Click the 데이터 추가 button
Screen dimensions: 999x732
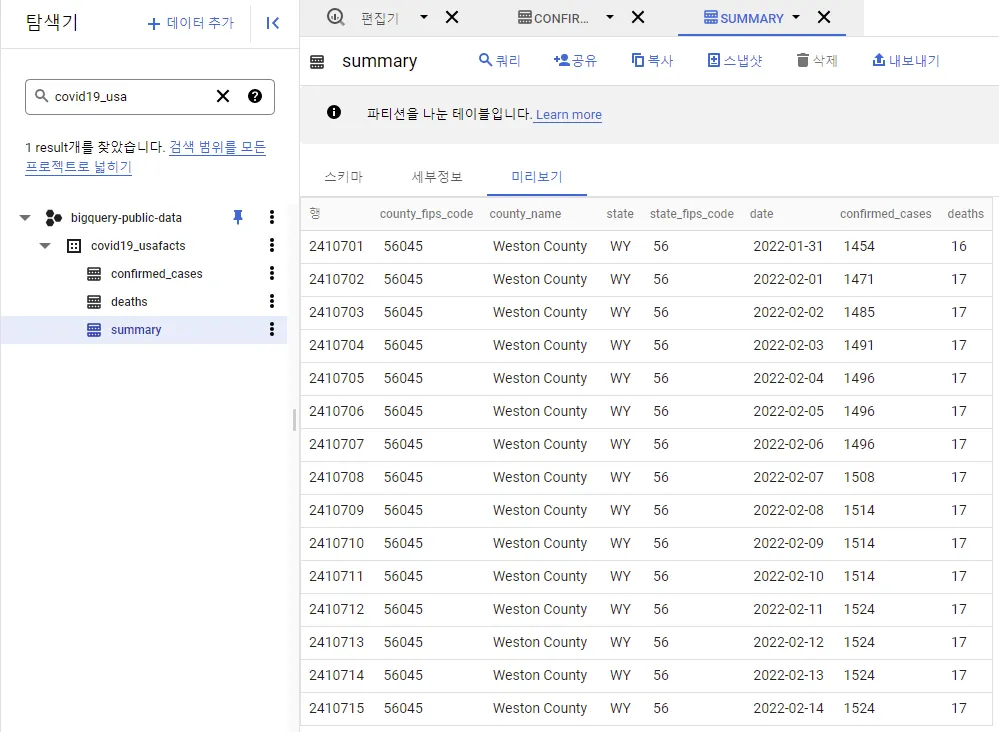(x=191, y=23)
